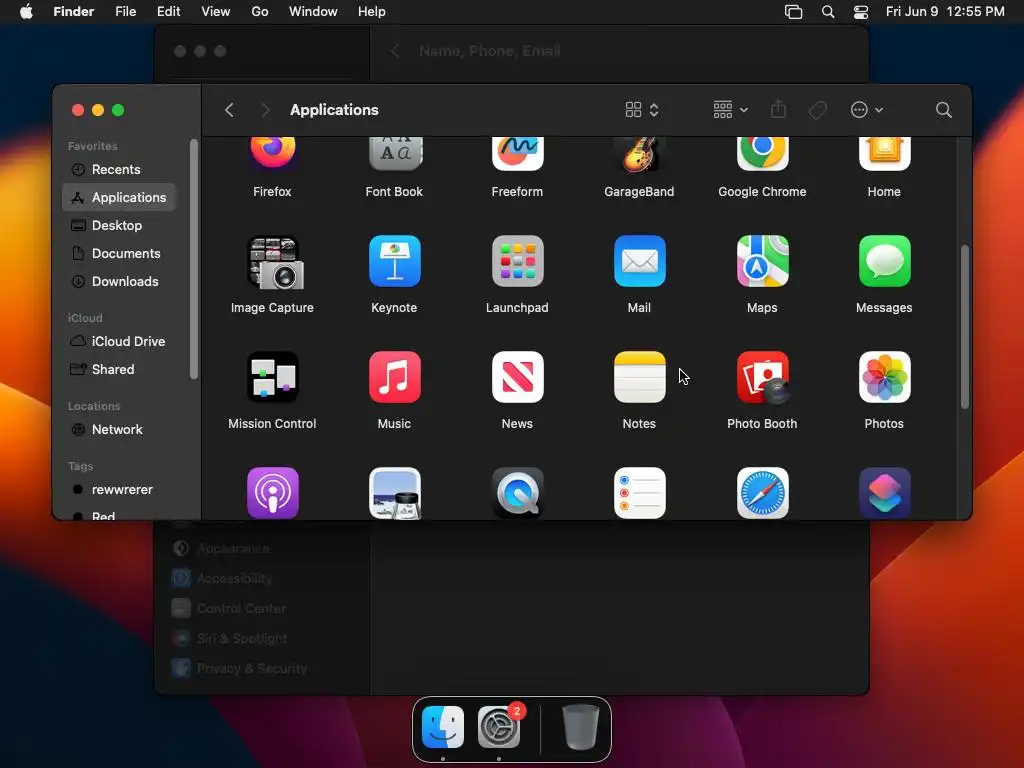The height and width of the screenshot is (768, 1024).
Task: Open Desktop in the sidebar
Action: click(119, 225)
